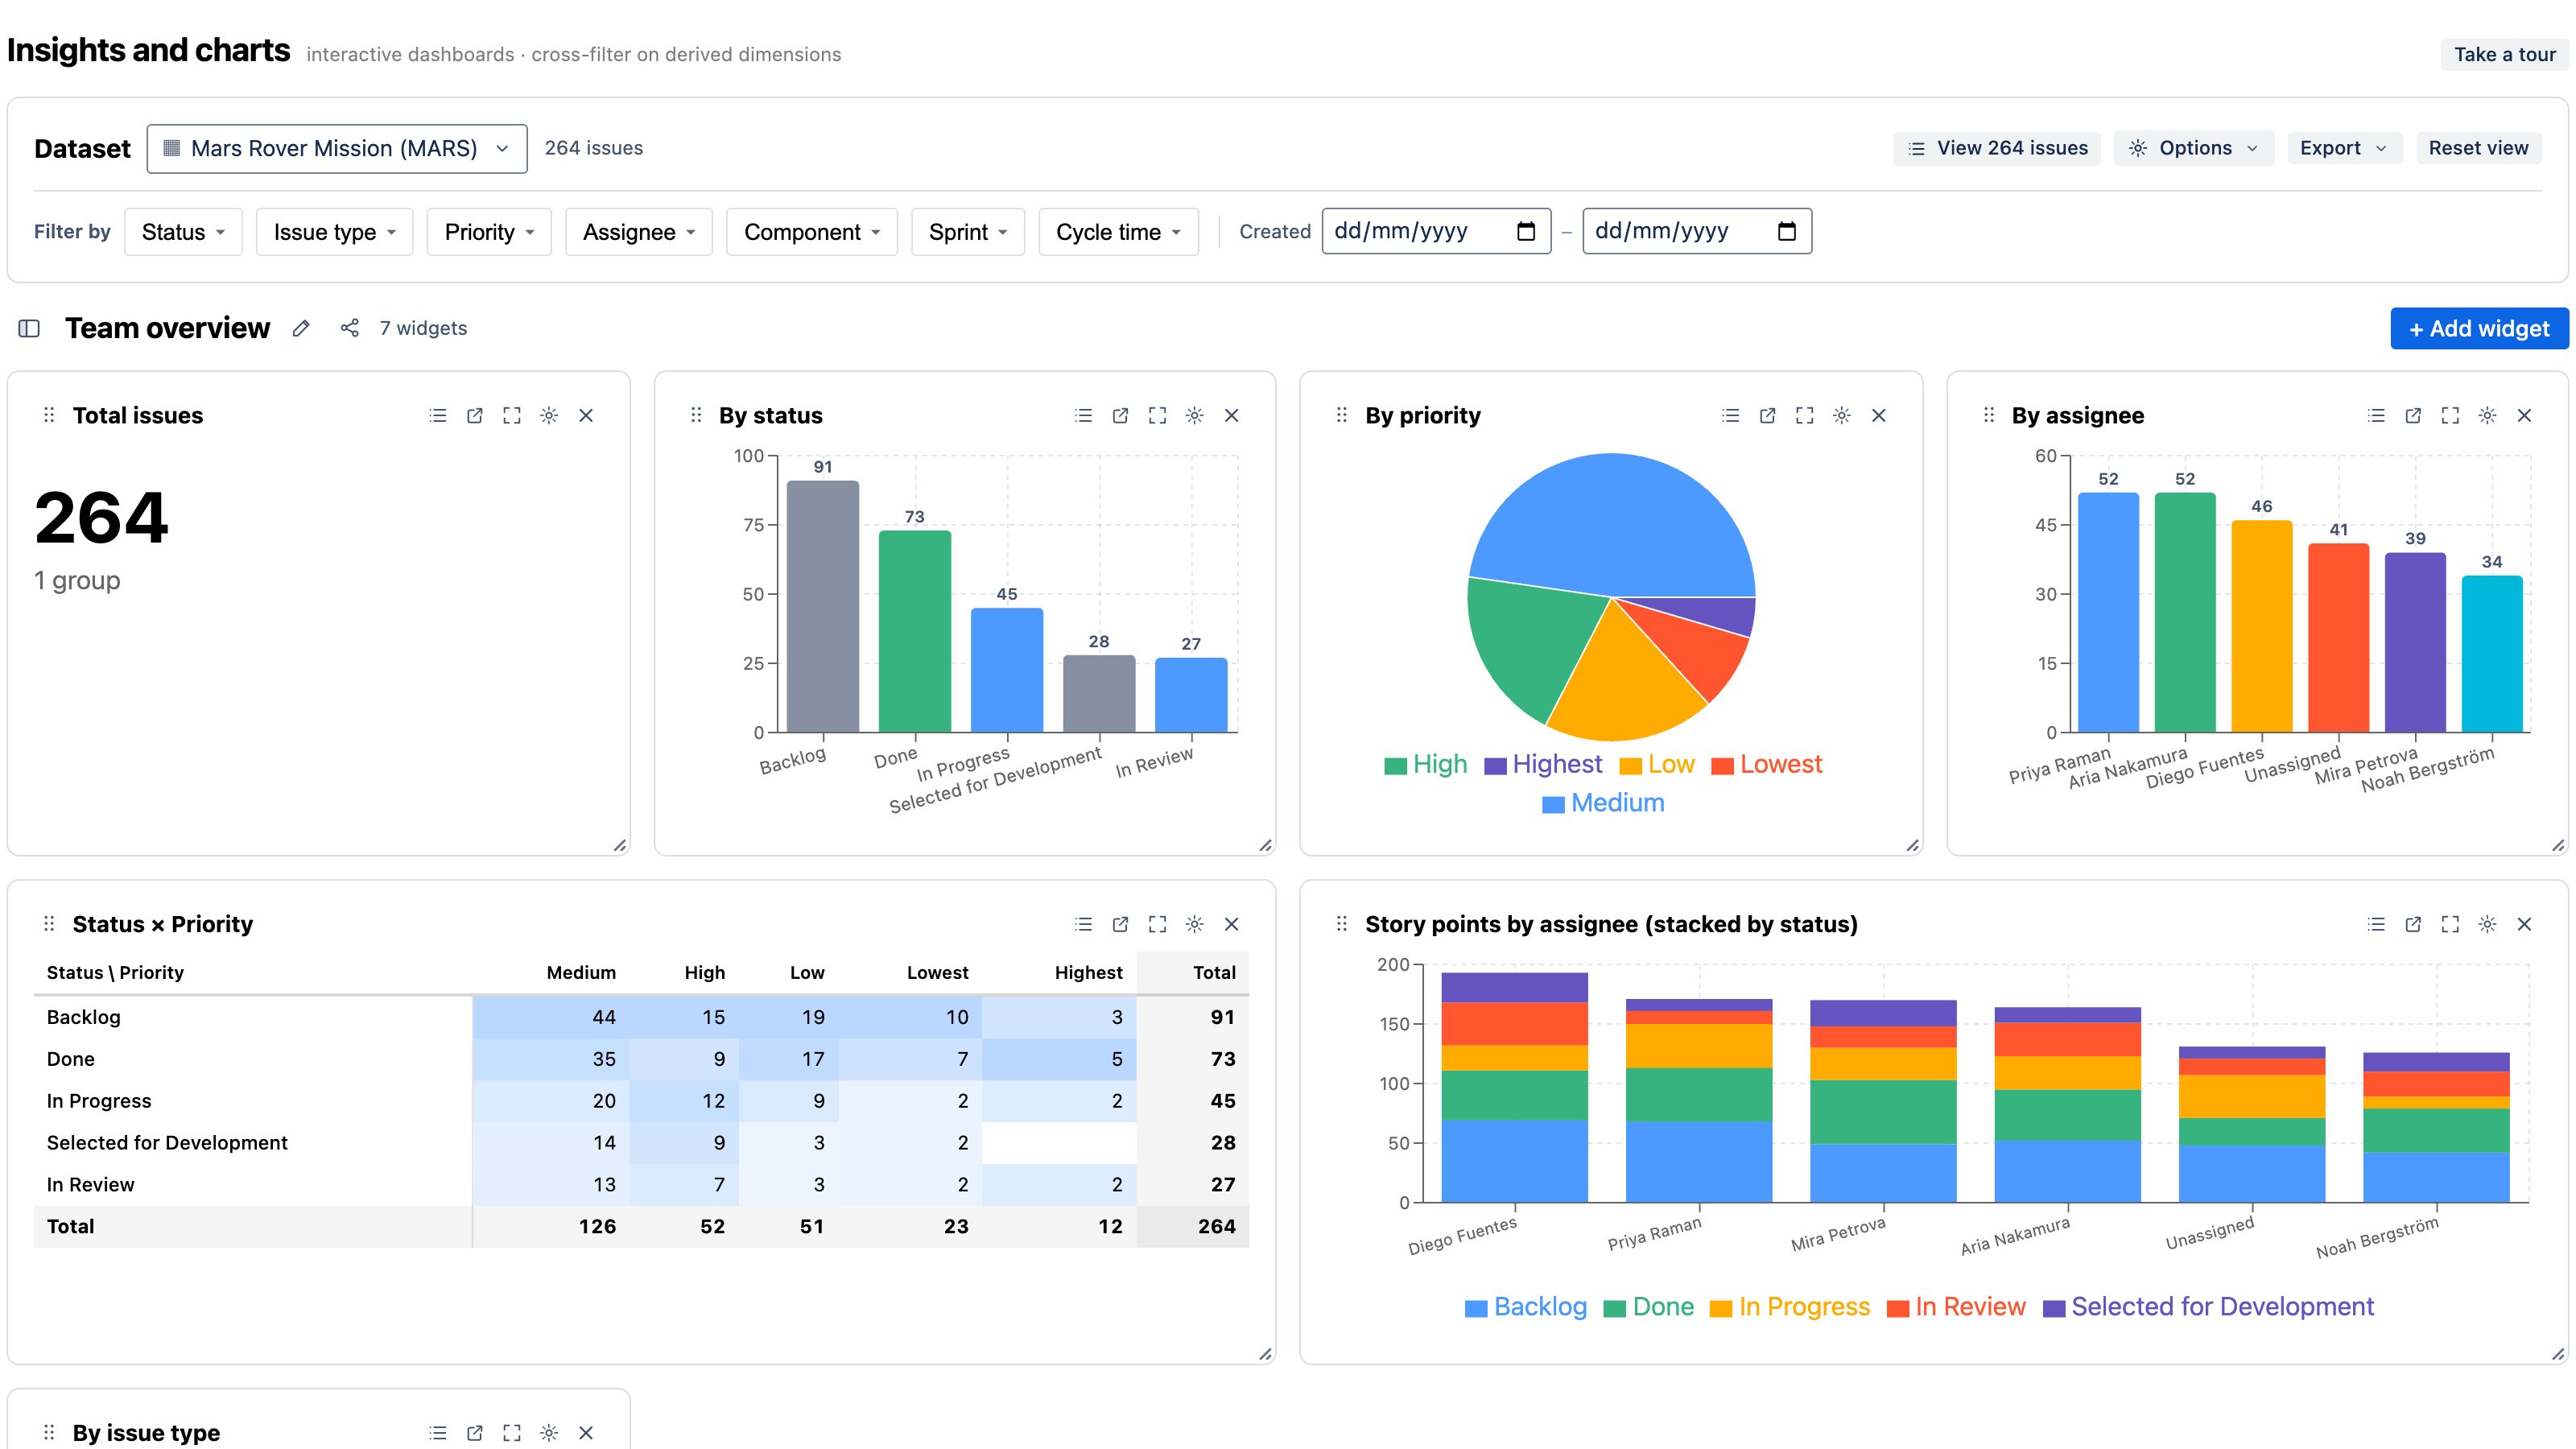Close the By status widget
This screenshot has width=2576, height=1449.
click(x=1231, y=415)
